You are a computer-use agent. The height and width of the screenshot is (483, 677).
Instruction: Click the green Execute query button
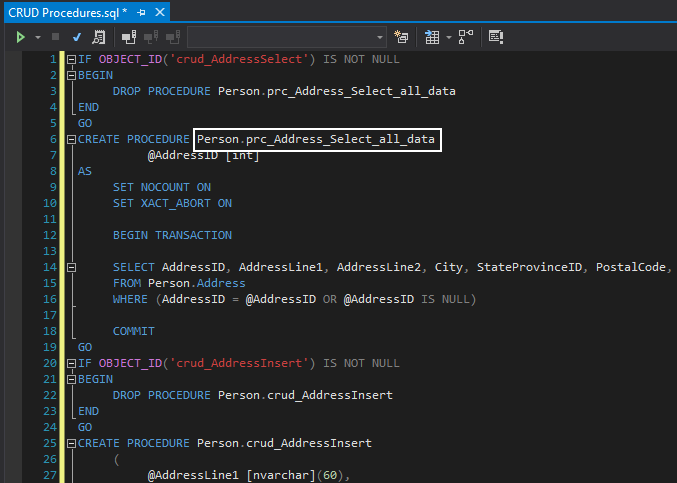[20, 37]
